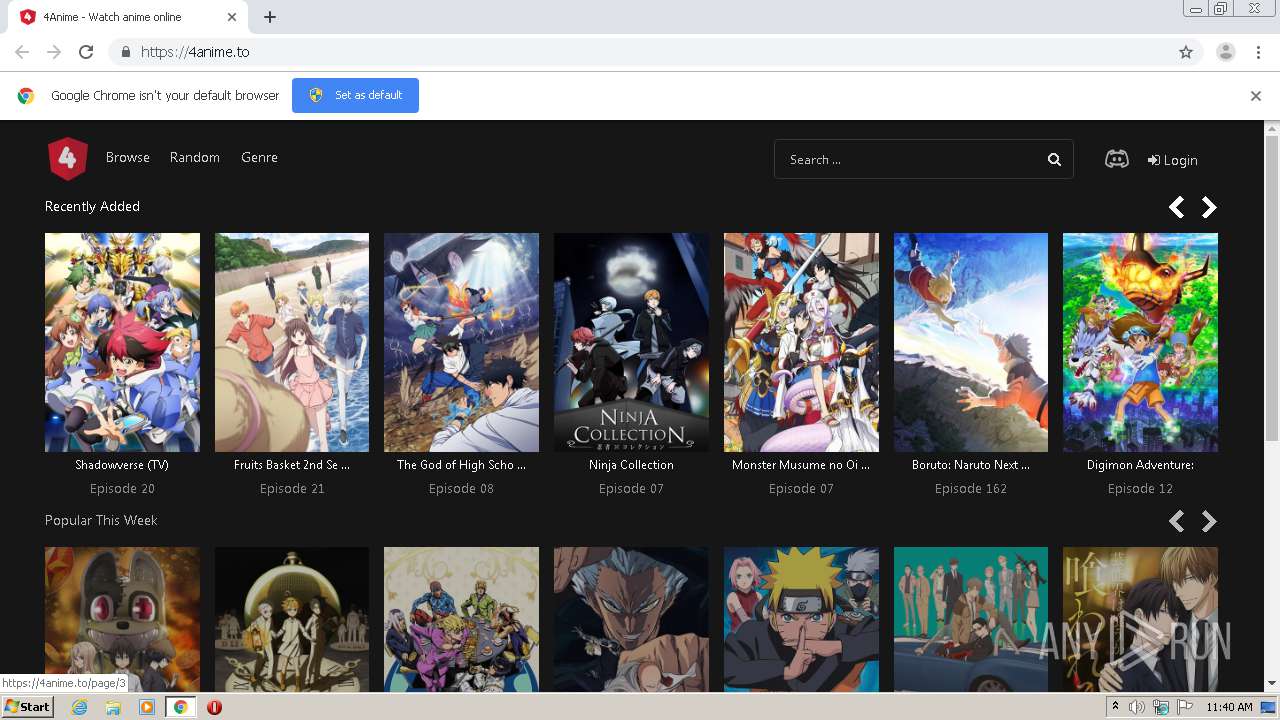The image size is (1280, 720).
Task: Open the Browse menu
Action: coord(128,158)
